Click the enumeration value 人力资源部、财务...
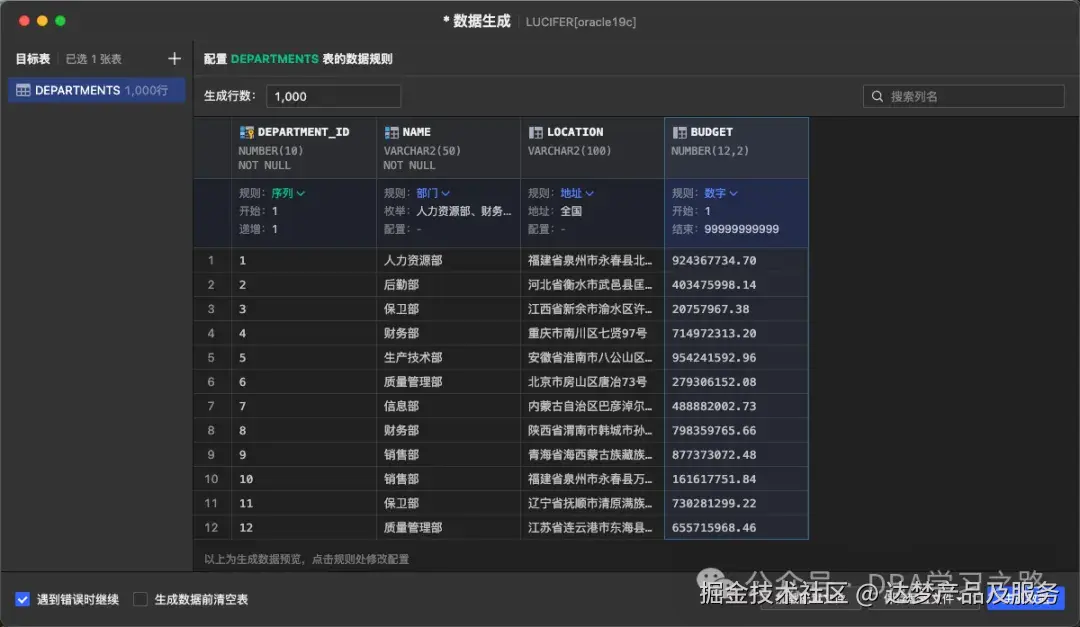 point(463,211)
